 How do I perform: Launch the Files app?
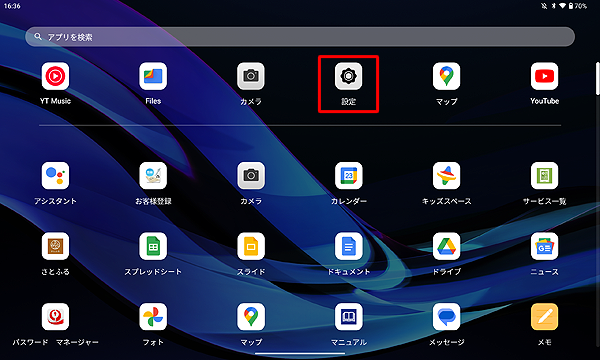[153, 76]
